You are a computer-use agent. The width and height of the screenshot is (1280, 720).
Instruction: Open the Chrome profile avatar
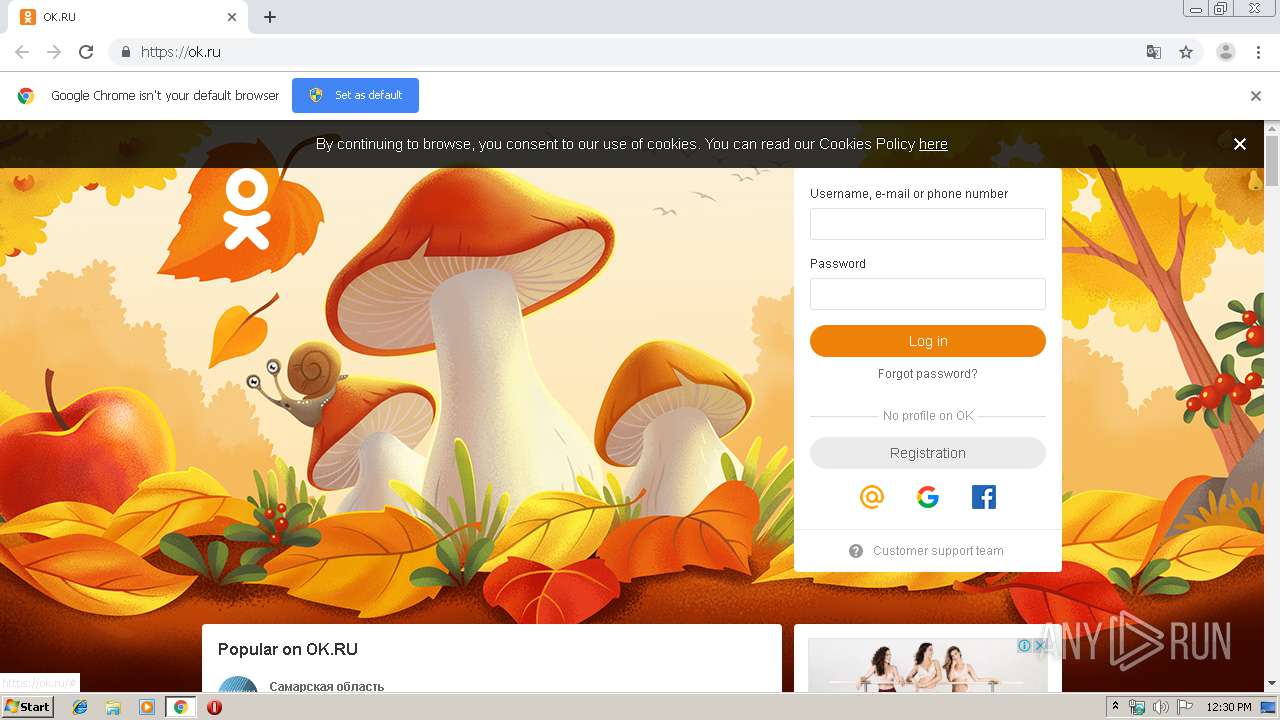[1226, 52]
